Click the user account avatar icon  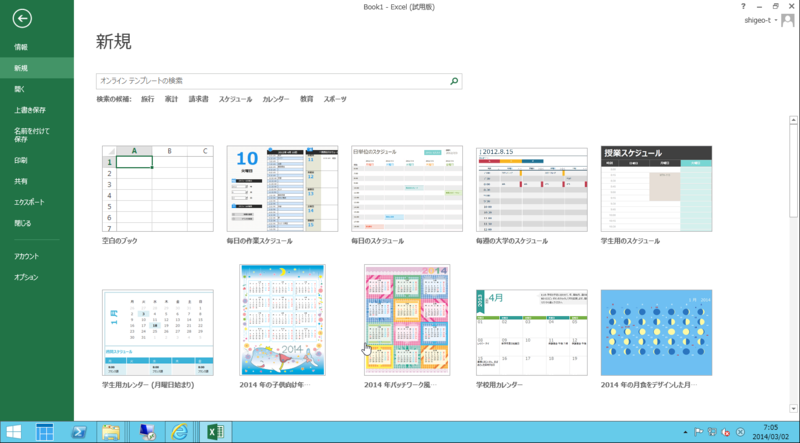click(788, 20)
